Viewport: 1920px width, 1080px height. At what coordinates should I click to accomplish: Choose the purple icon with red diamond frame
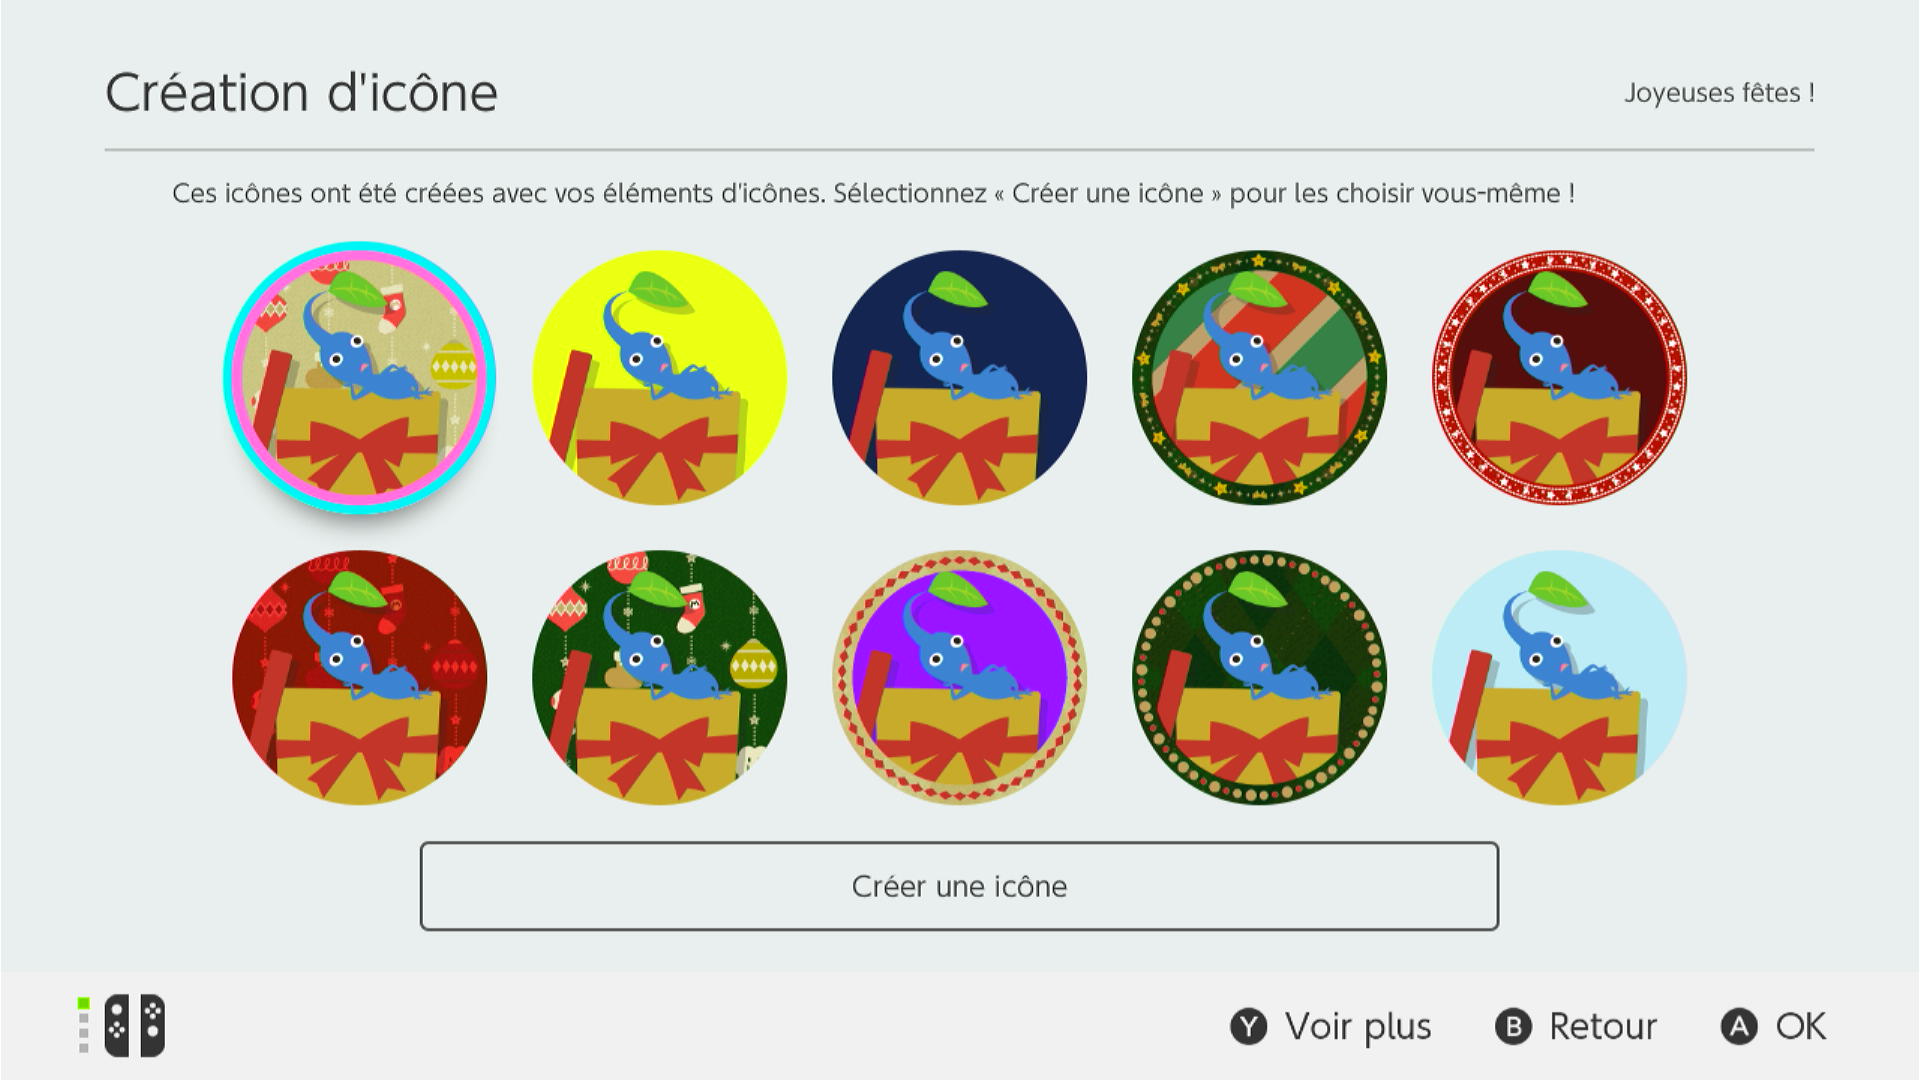tap(959, 678)
